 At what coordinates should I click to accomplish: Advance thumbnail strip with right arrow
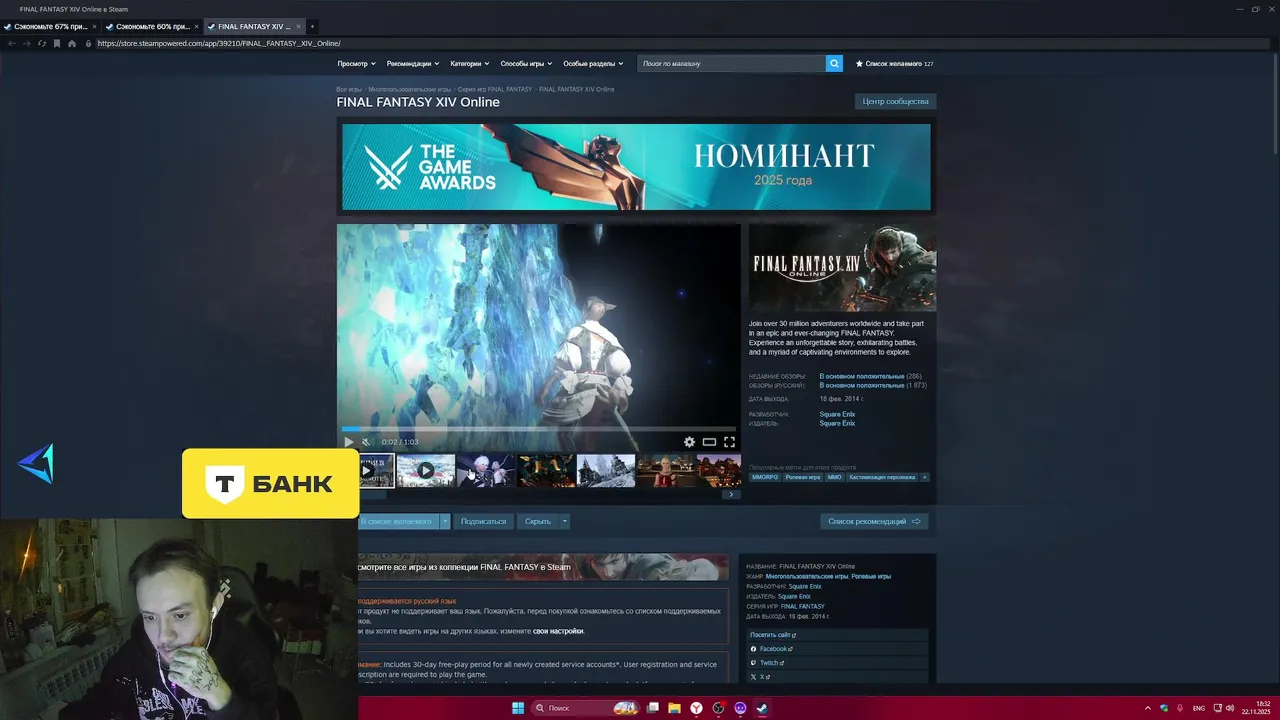(x=731, y=494)
